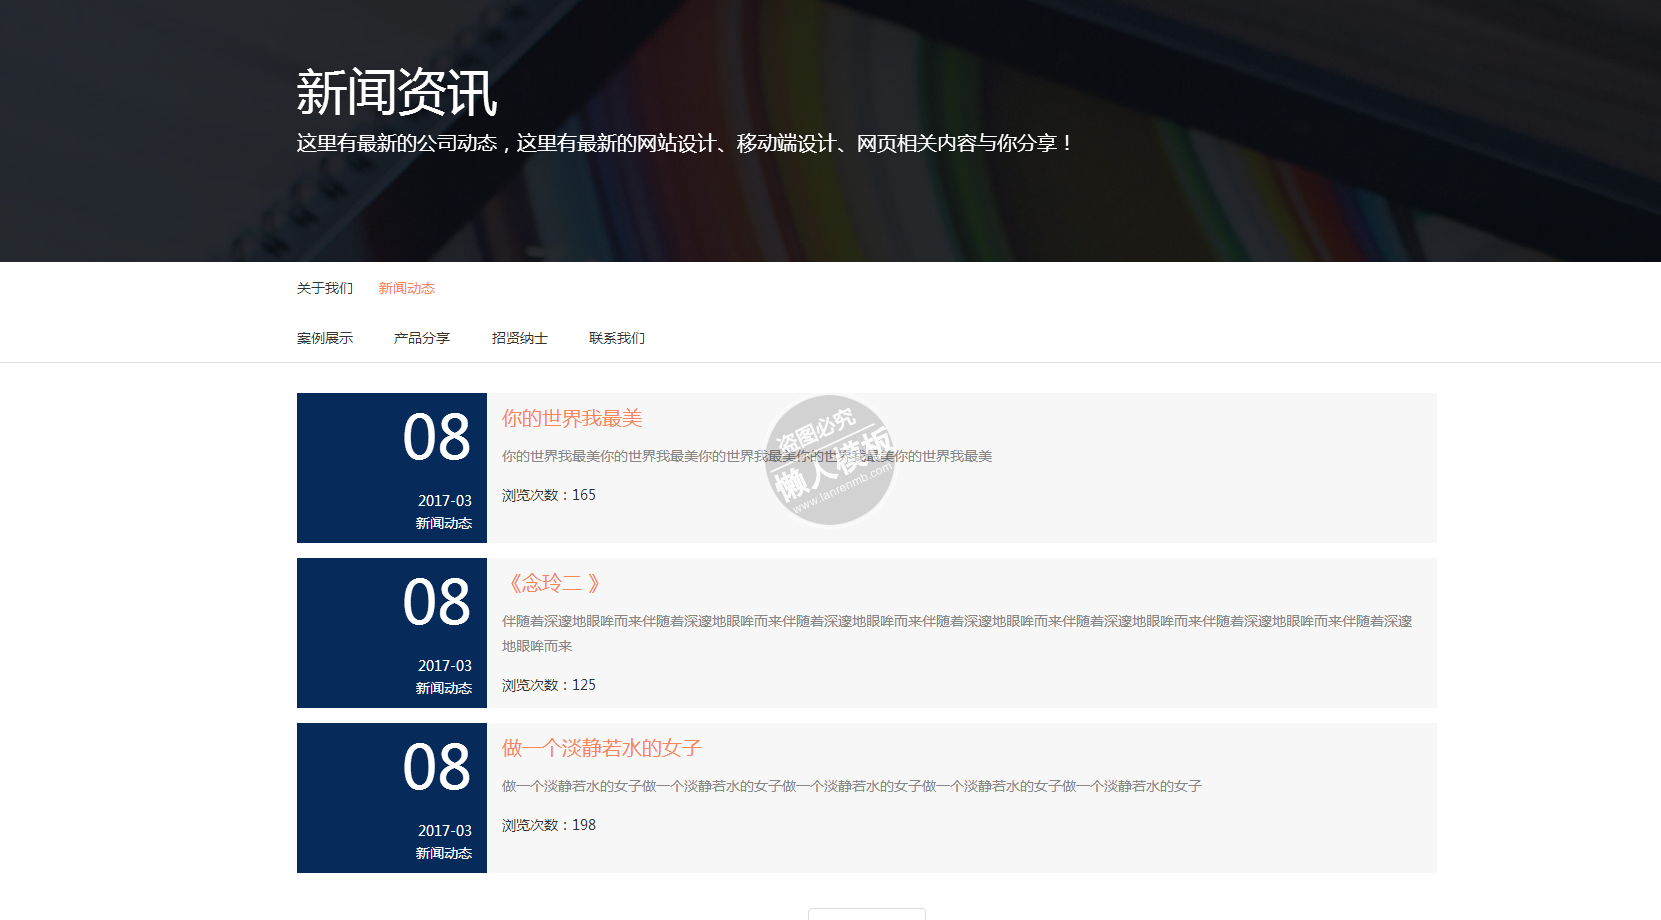Image resolution: width=1661 pixels, height=920 pixels.
Task: Click the view count showing 165
Action: point(548,495)
